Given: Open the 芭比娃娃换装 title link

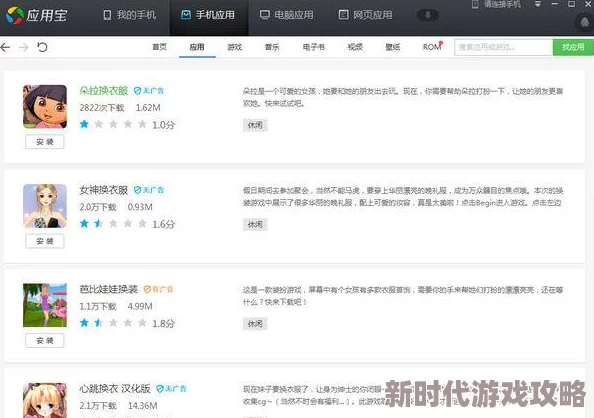Looking at the screenshot, I should click(108, 289).
